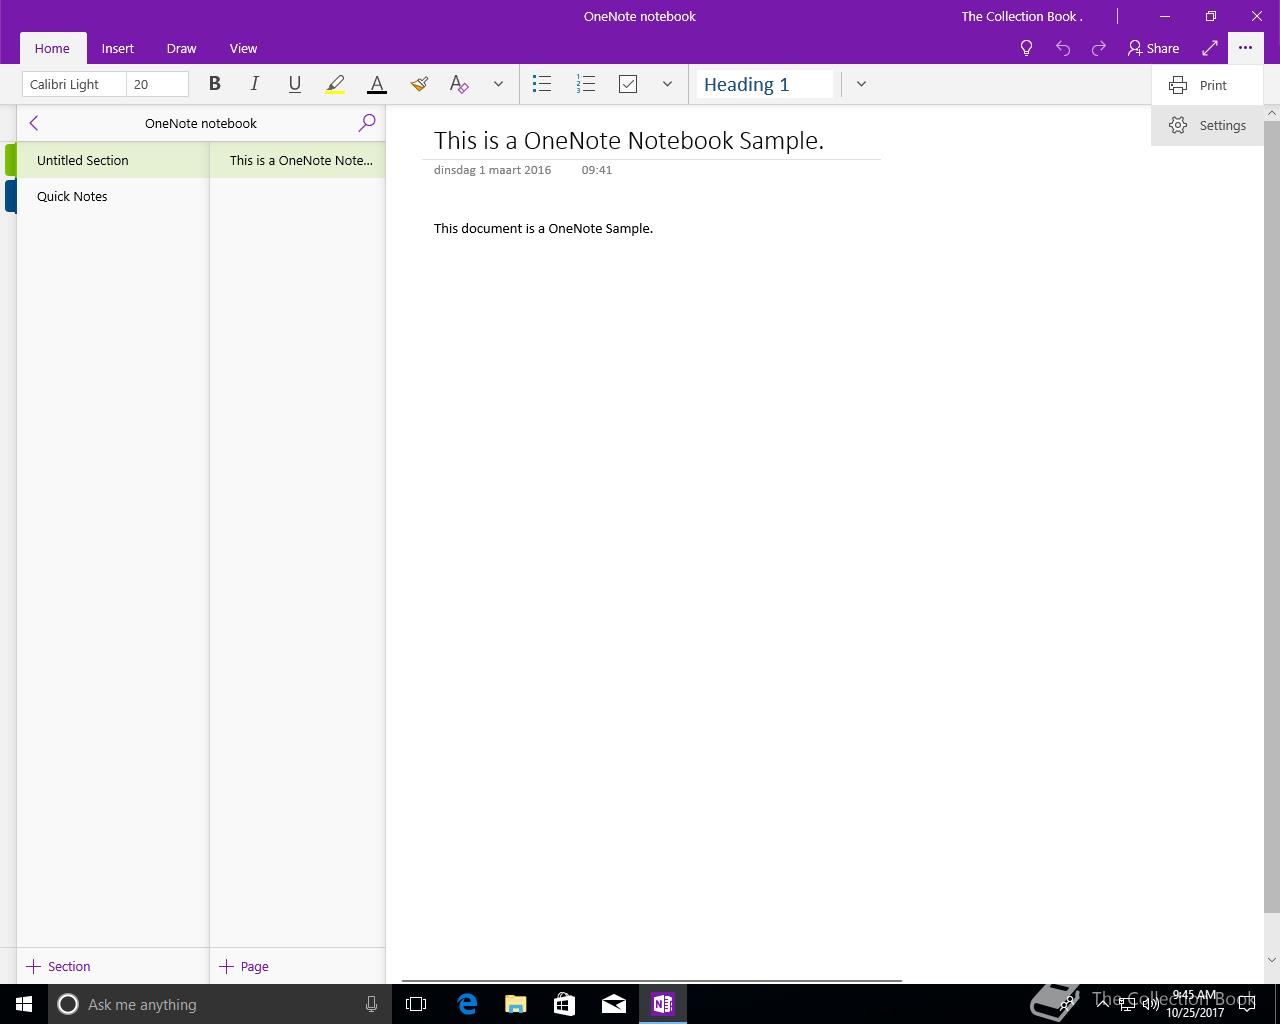Go back in notebook navigation

click(x=34, y=123)
